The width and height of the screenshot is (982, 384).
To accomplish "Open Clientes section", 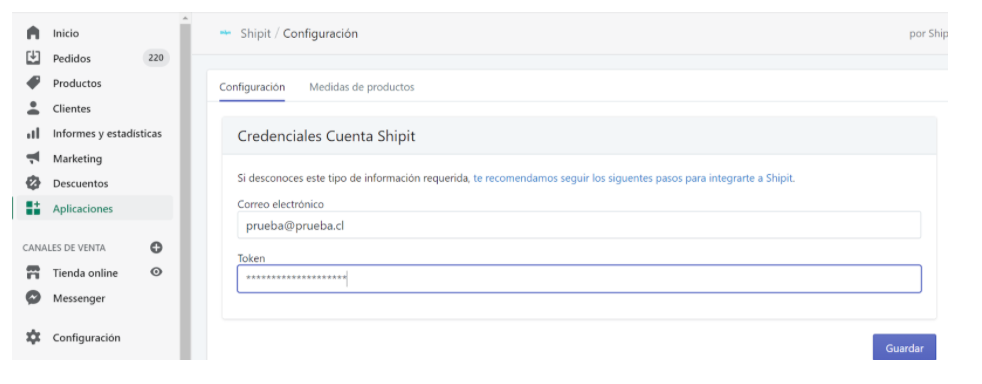I will click(71, 108).
